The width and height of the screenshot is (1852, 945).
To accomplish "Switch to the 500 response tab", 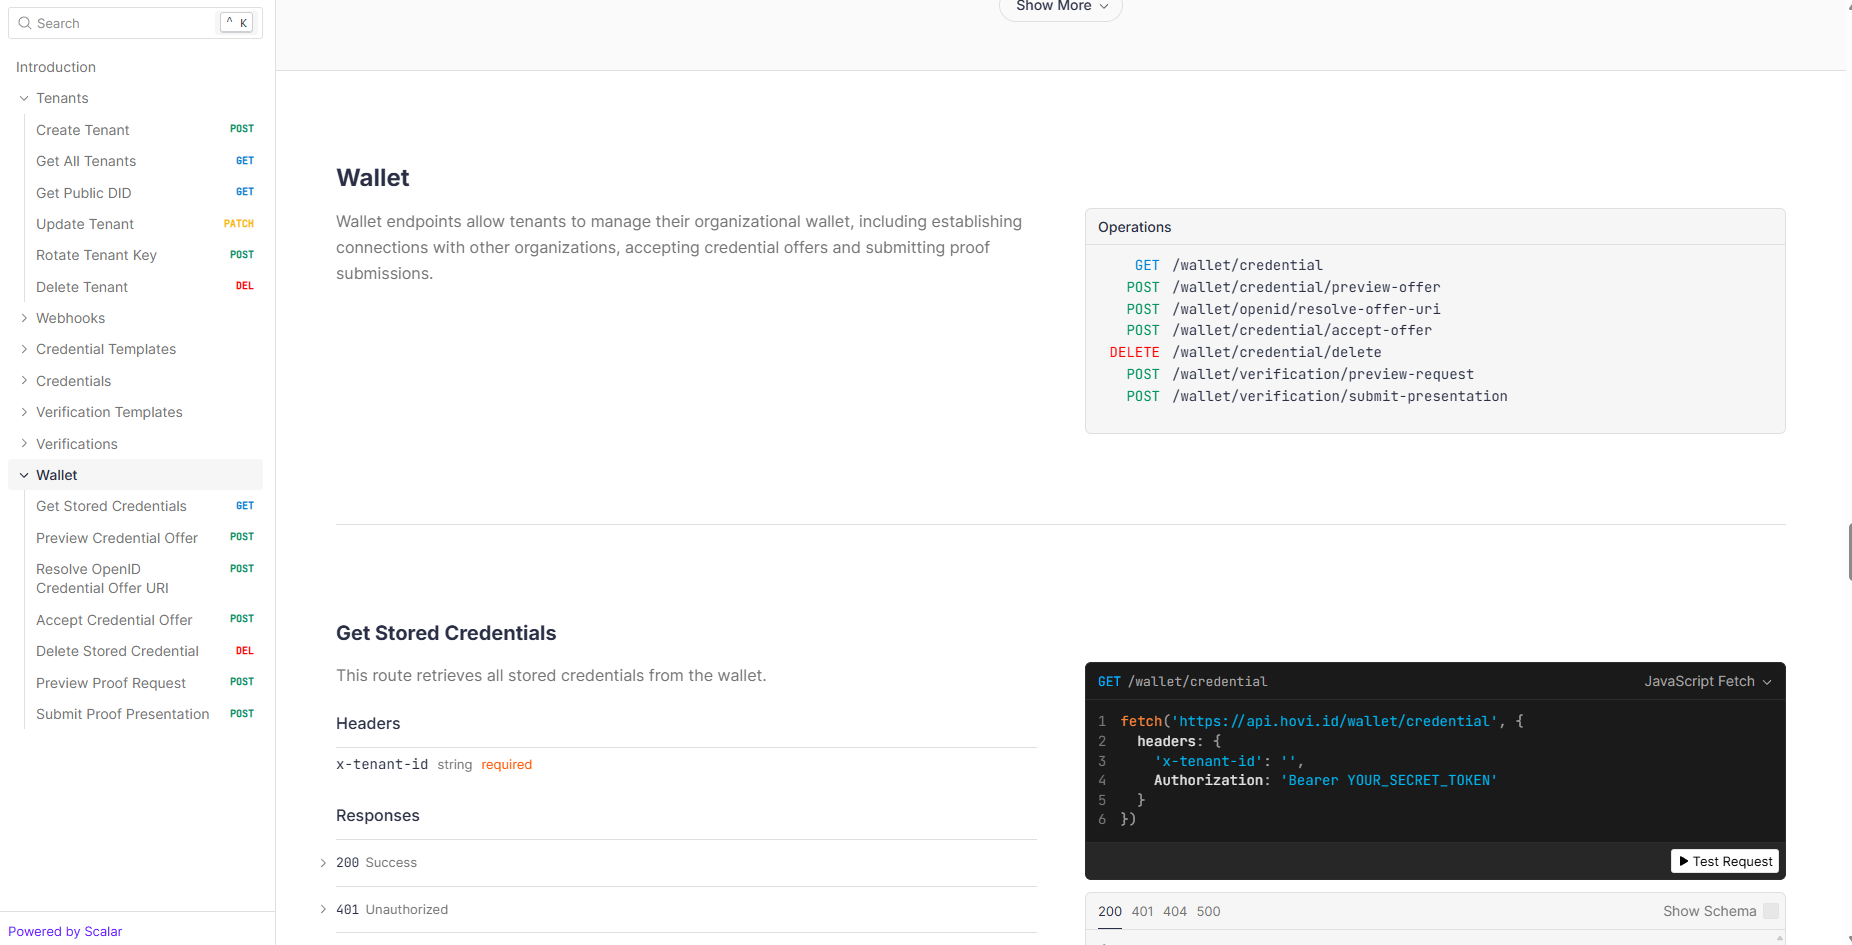I will (x=1208, y=911).
